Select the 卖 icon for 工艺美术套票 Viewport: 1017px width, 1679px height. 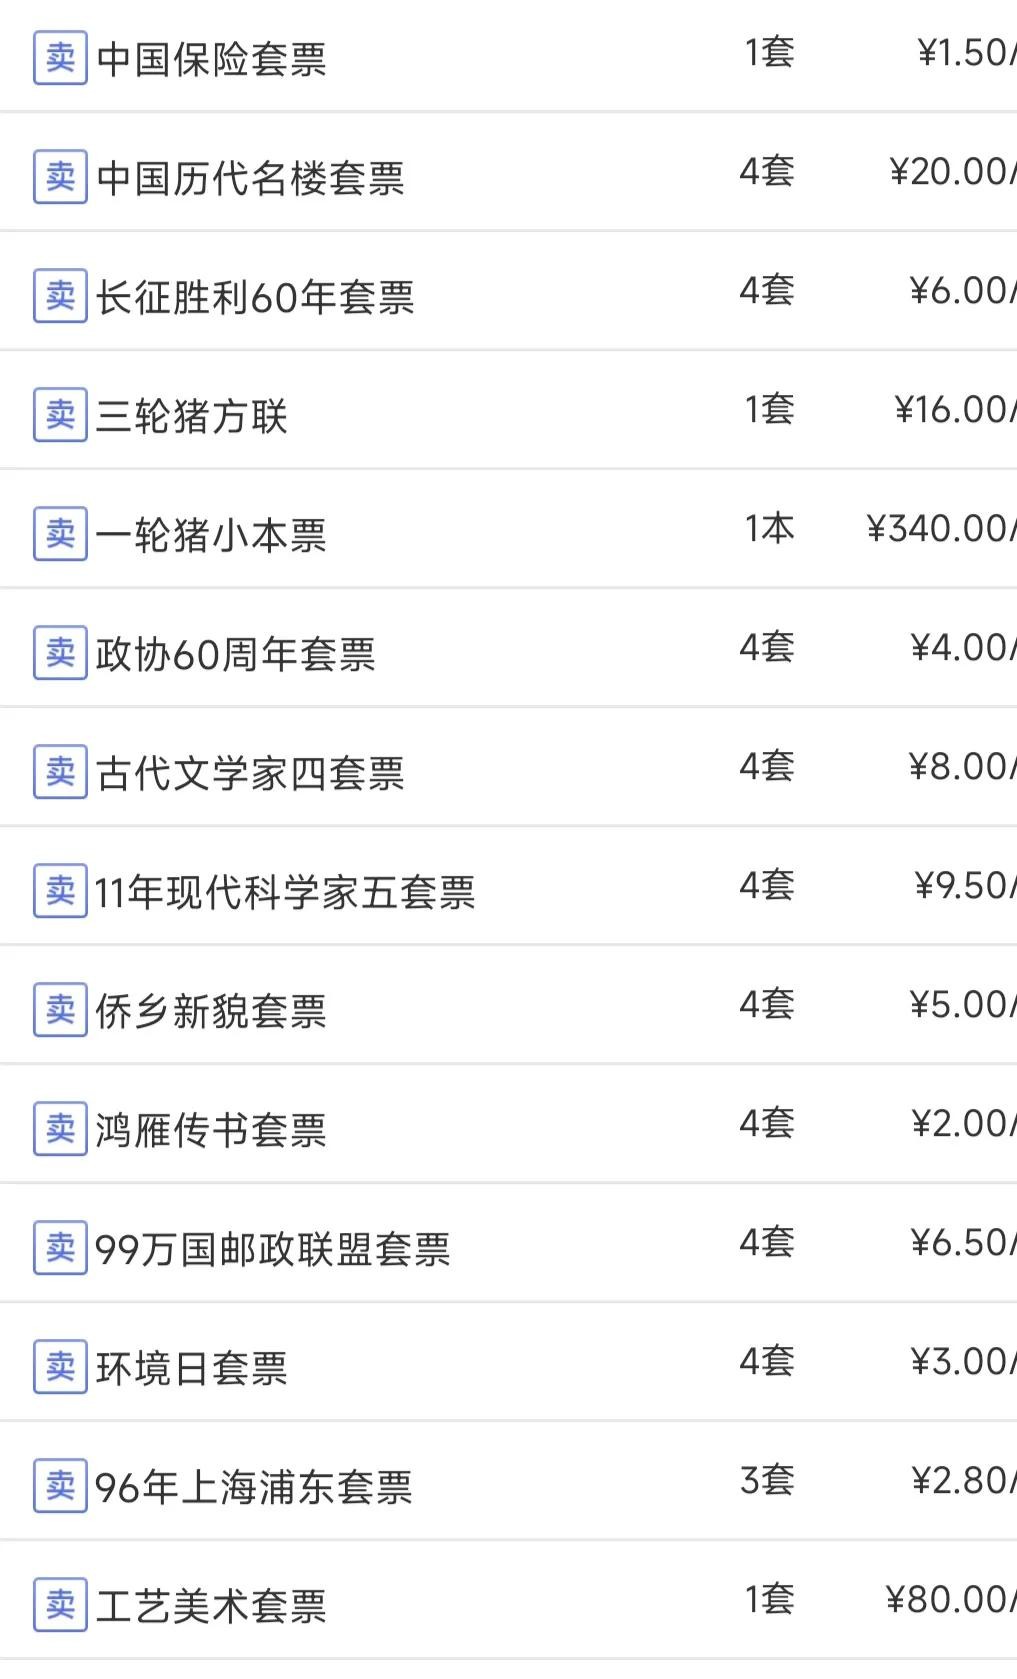60,1605
